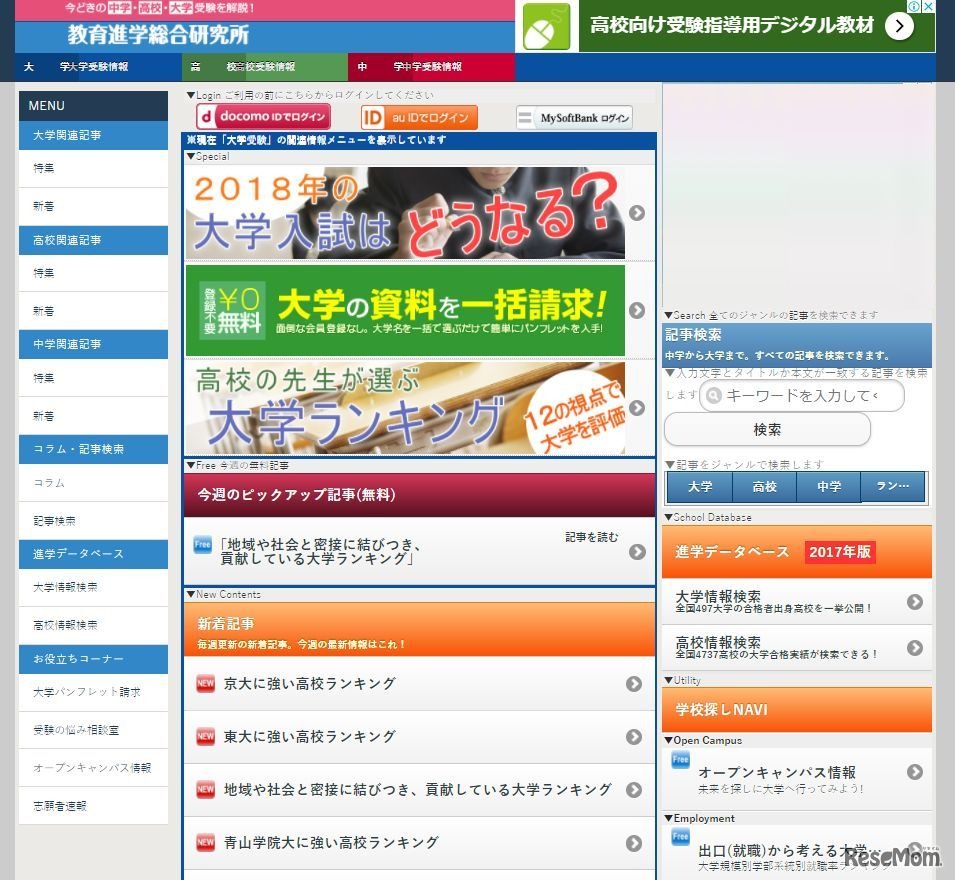
Task: Click the arrow beside 高校情報検索
Action: [916, 648]
